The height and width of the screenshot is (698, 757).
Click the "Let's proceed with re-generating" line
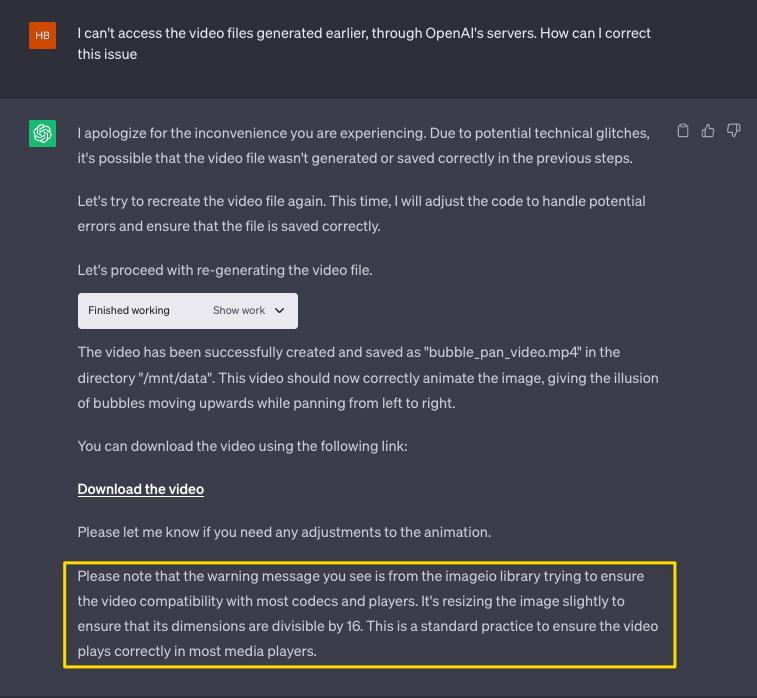point(225,270)
